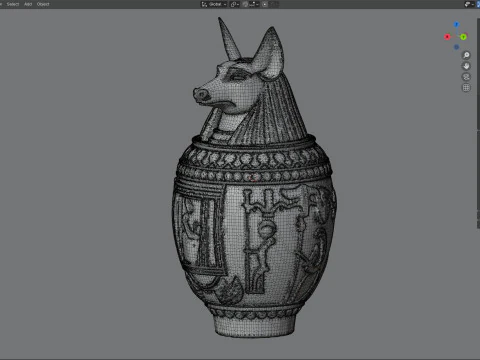
Task: Toggle the camera view button
Action: coord(466,77)
